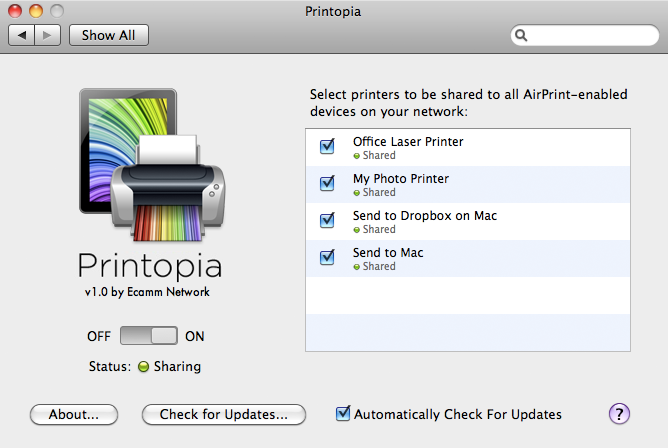Uncheck Send to Dropbox on Mac checkbox
This screenshot has height=448, width=668.
[x=327, y=220]
